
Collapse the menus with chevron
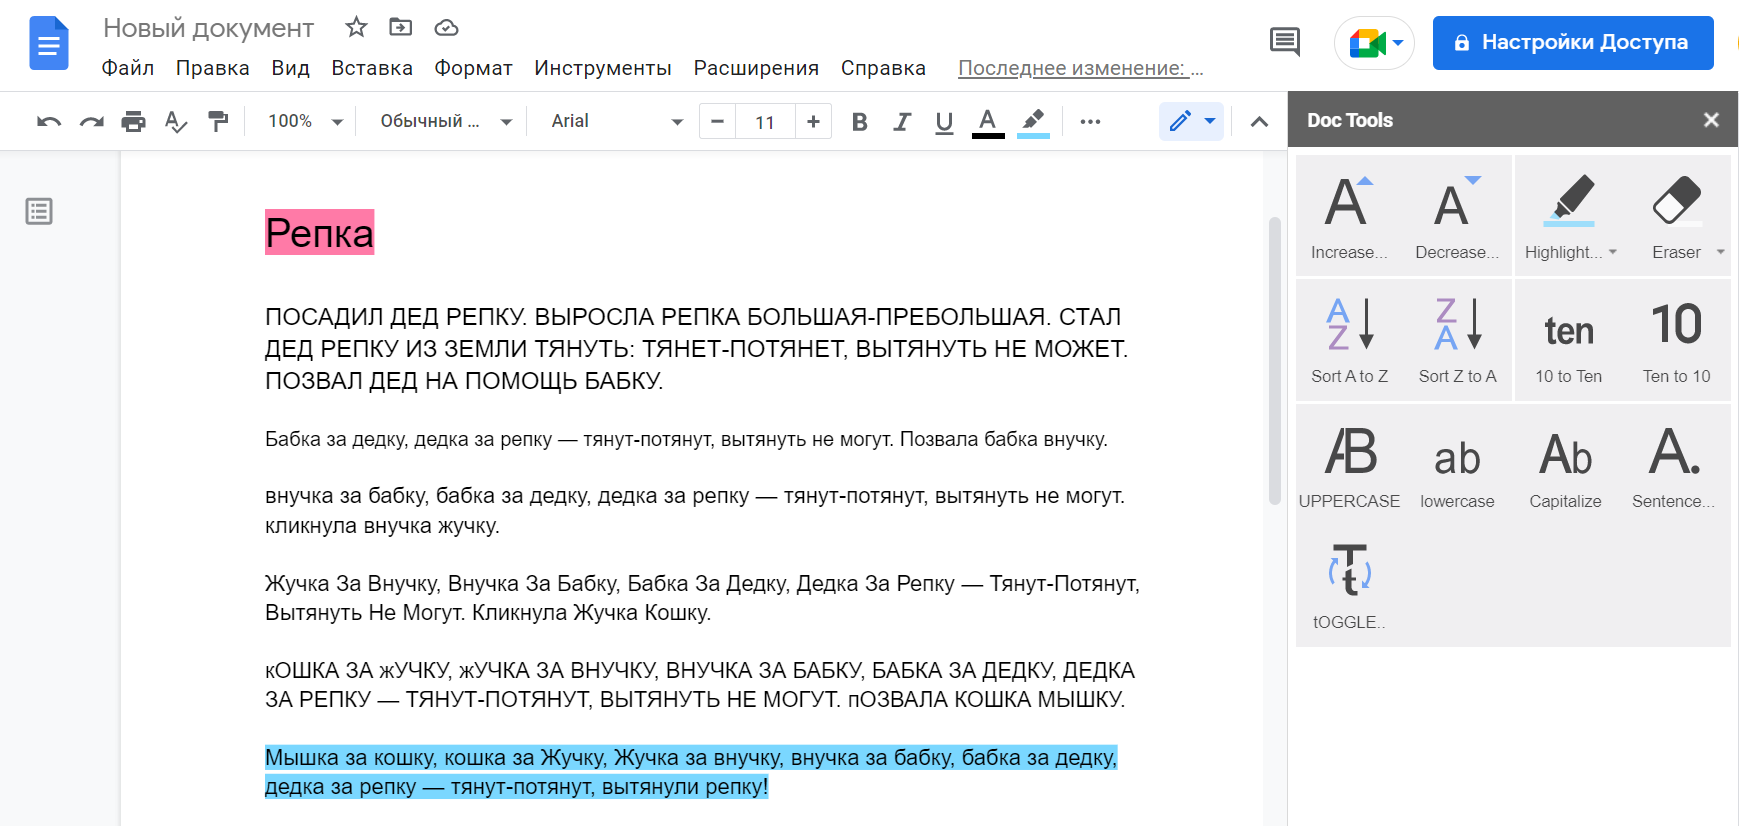click(x=1259, y=122)
